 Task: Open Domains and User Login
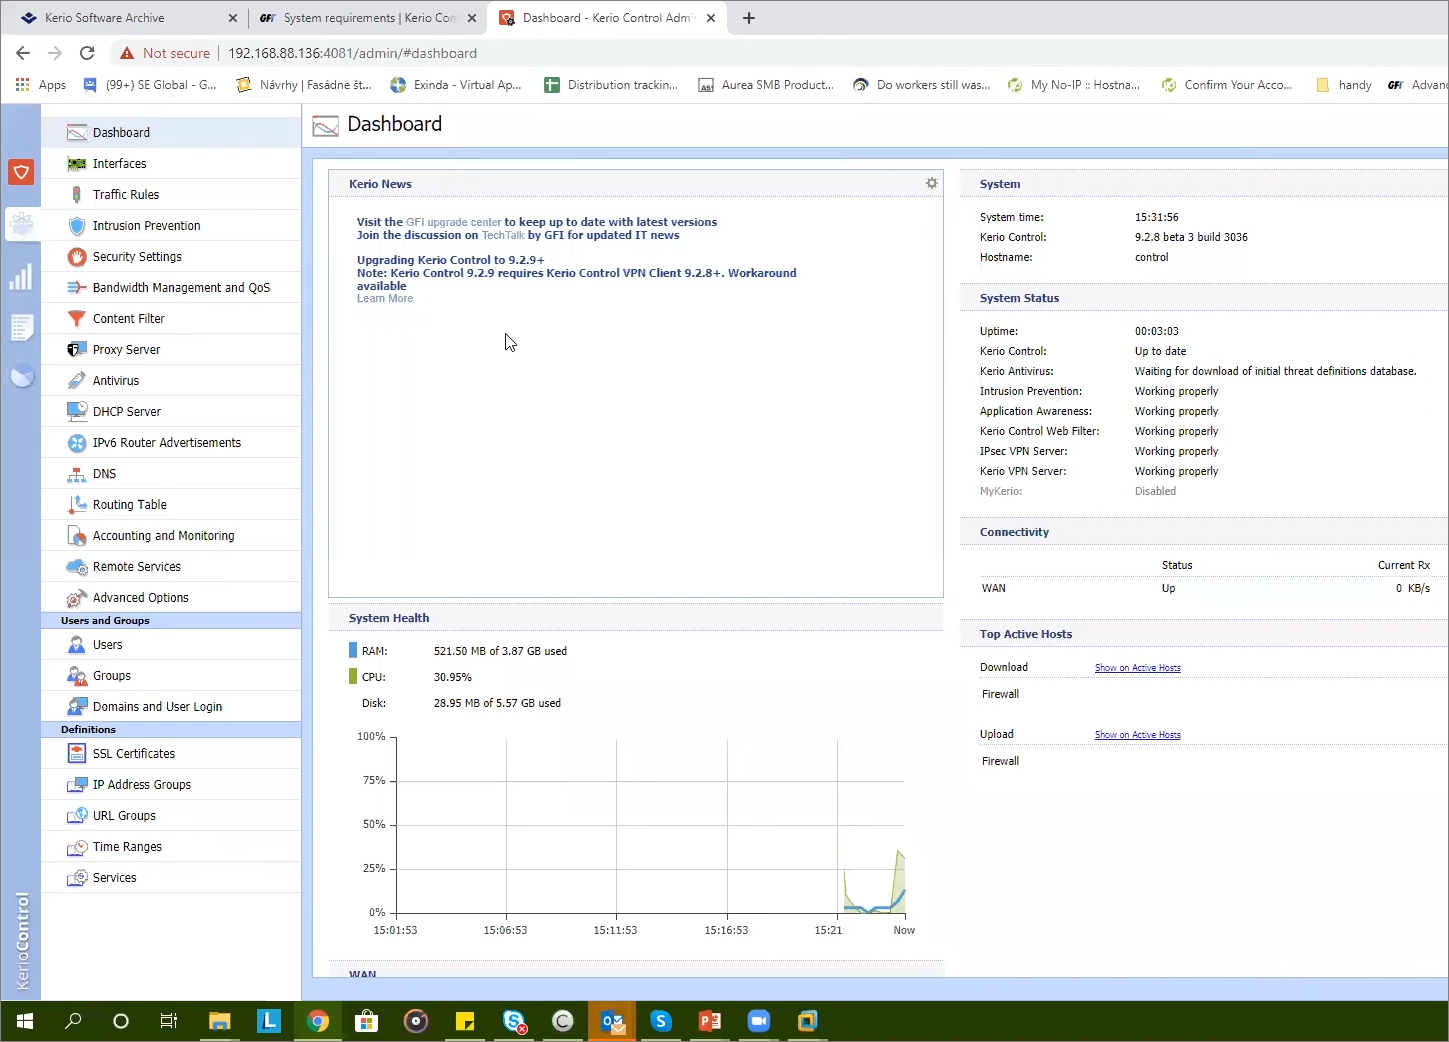click(171, 706)
